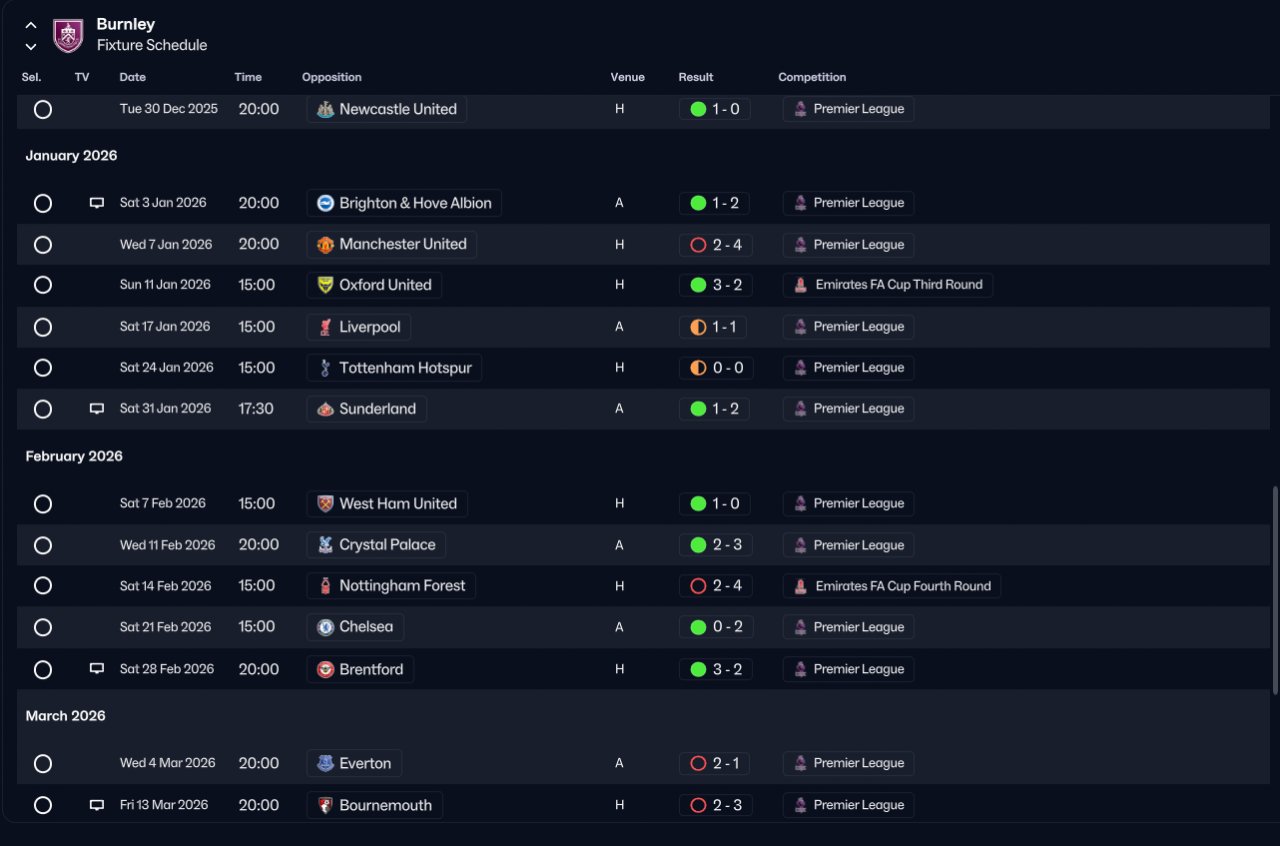This screenshot has width=1280, height=846.
Task: Sort fixtures by the Date column header
Action: 132,77
